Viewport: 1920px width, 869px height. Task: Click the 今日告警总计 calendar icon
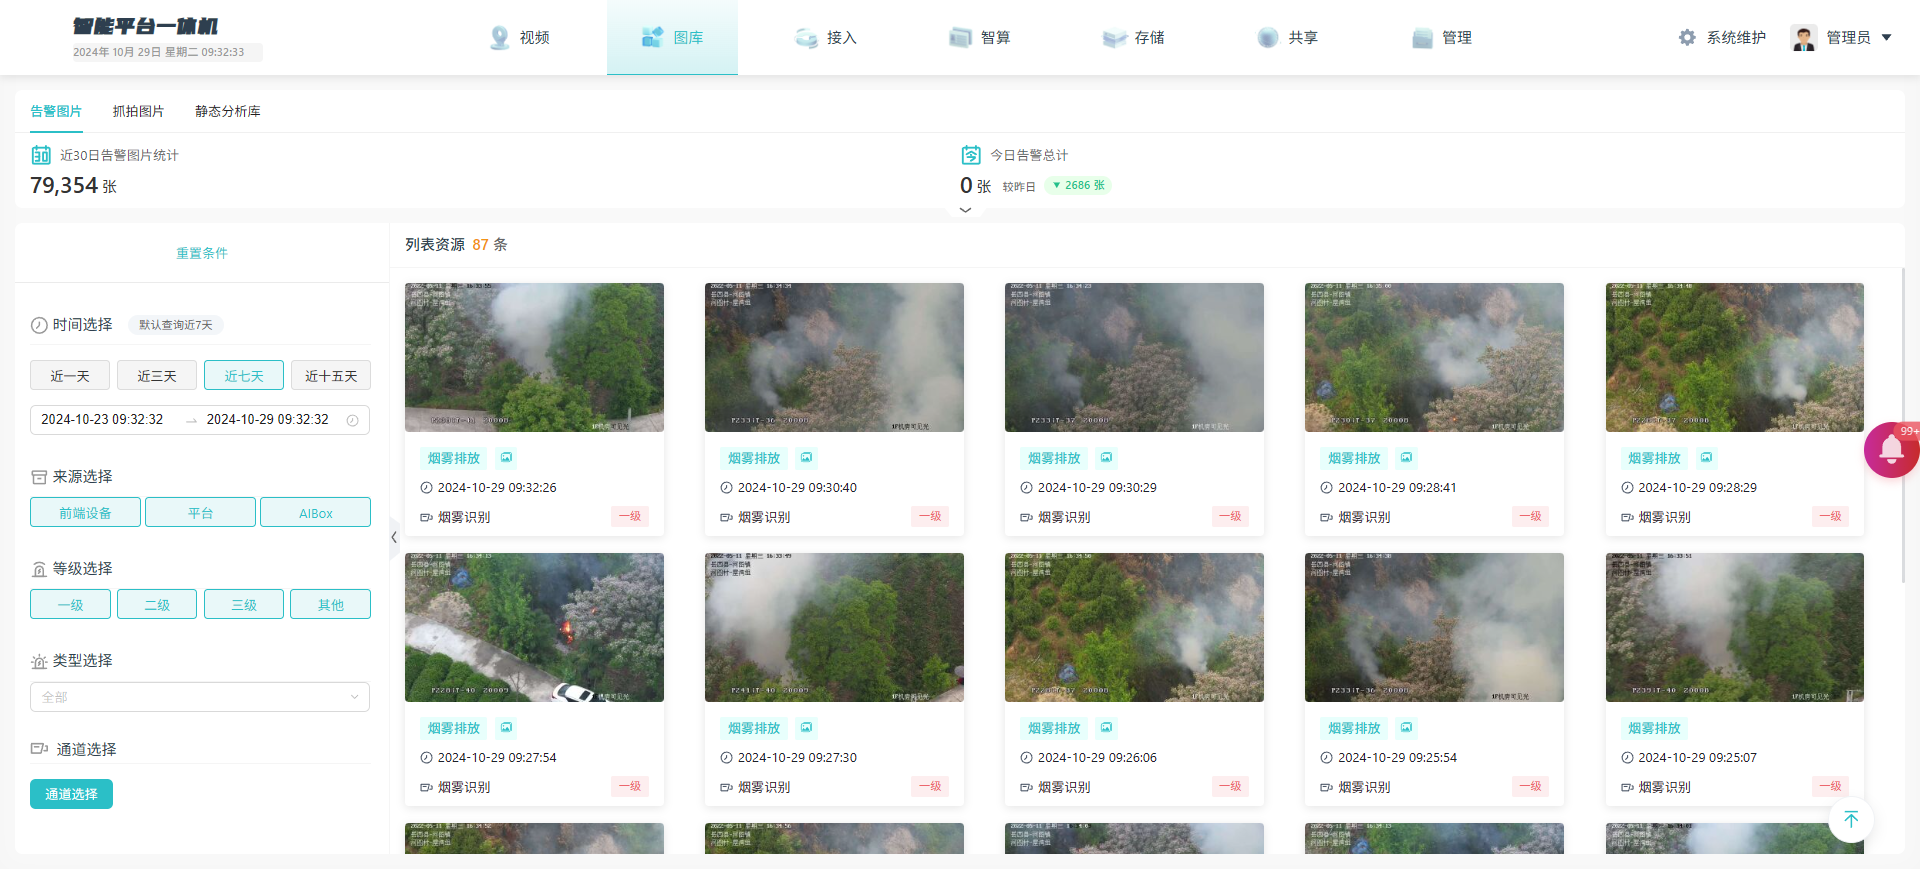(x=971, y=155)
